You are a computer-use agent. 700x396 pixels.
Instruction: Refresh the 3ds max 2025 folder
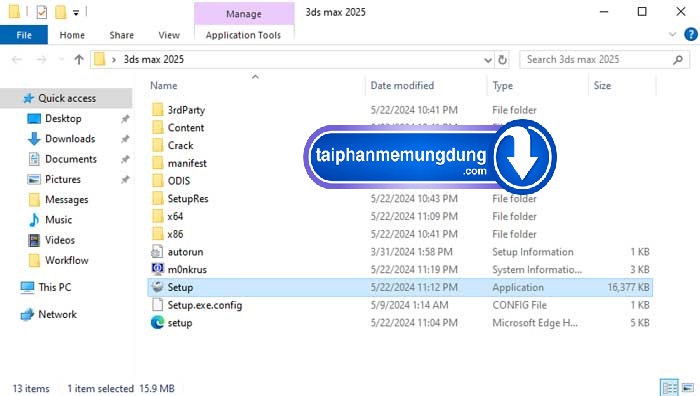coord(502,60)
